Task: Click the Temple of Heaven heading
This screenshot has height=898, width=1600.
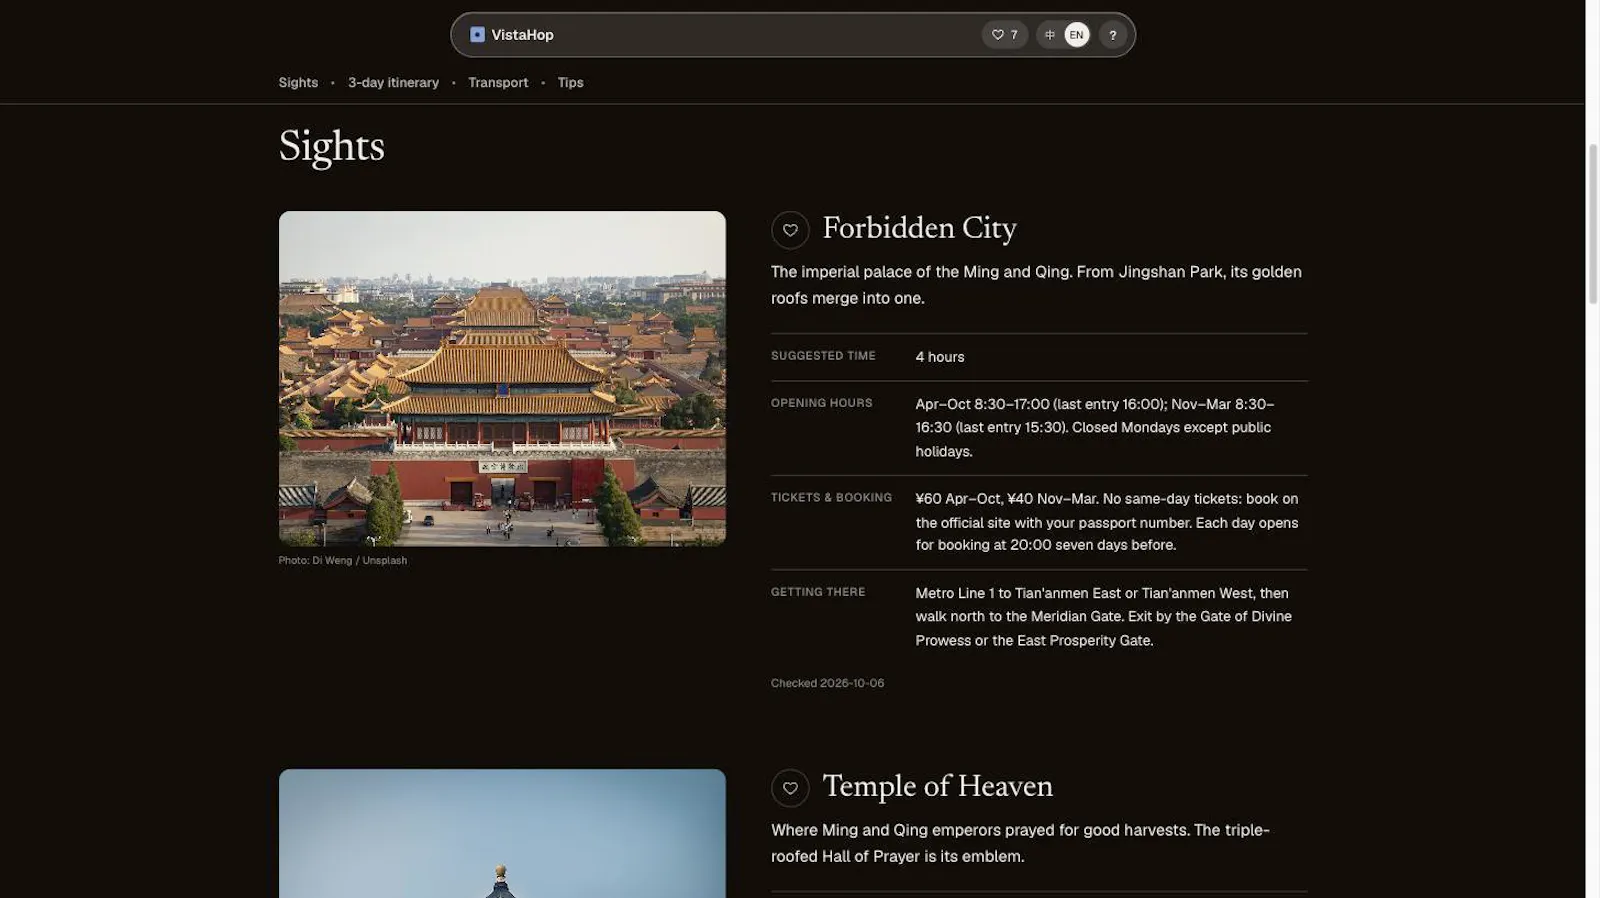Action: point(937,787)
